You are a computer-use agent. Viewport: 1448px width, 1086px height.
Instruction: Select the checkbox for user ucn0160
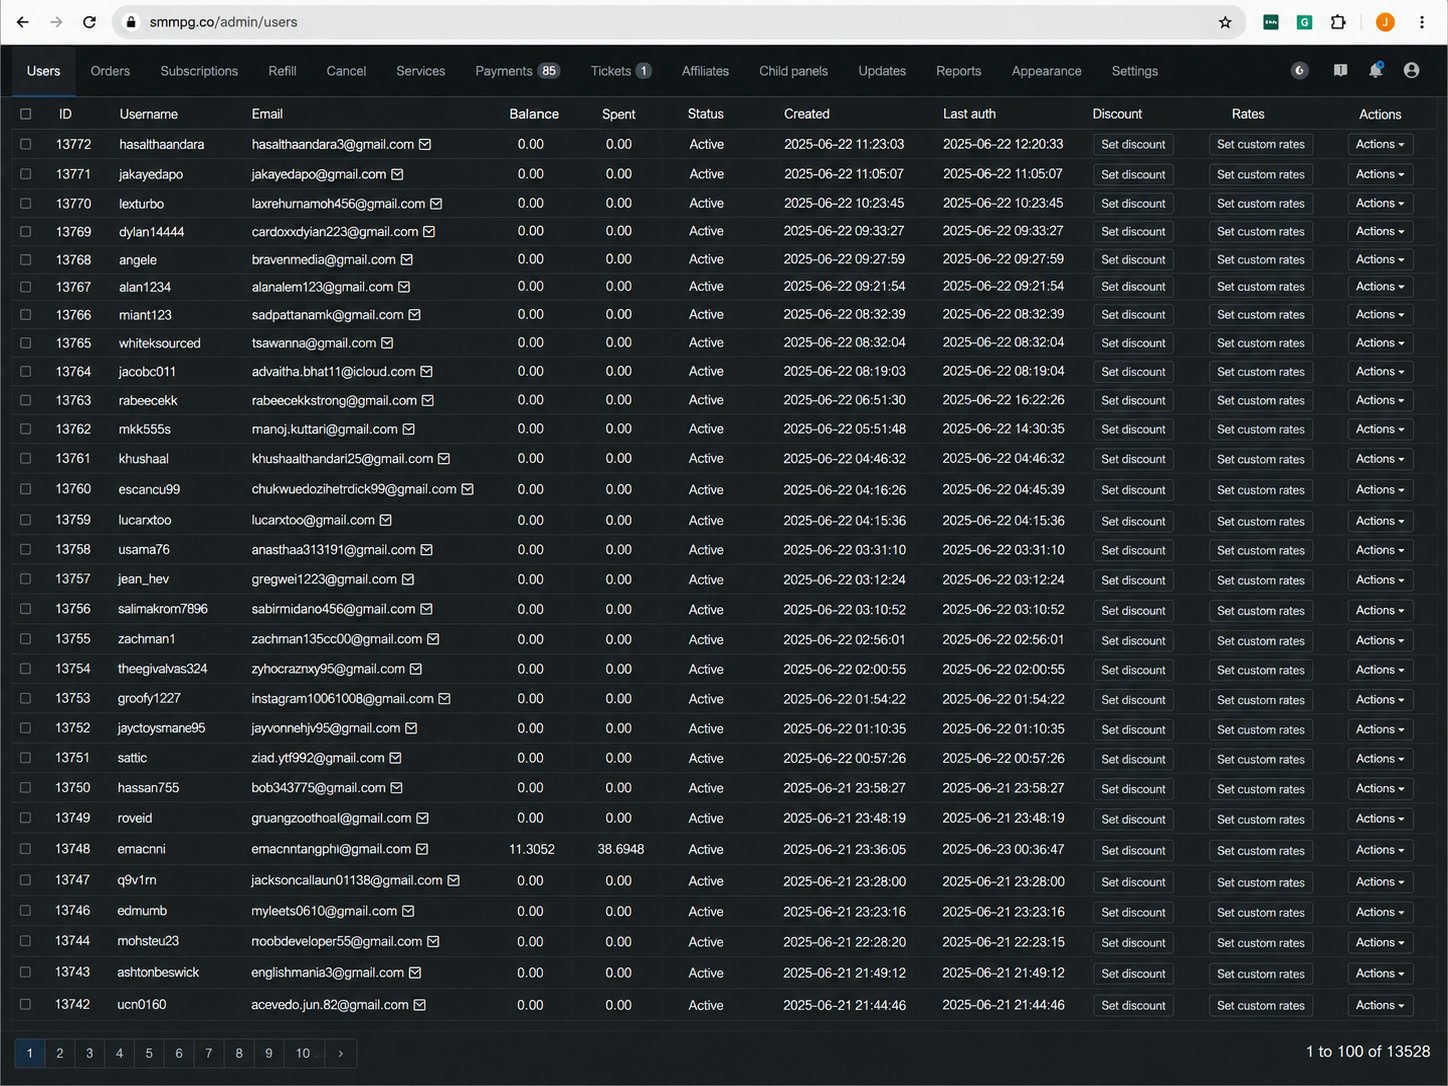coord(26,1005)
